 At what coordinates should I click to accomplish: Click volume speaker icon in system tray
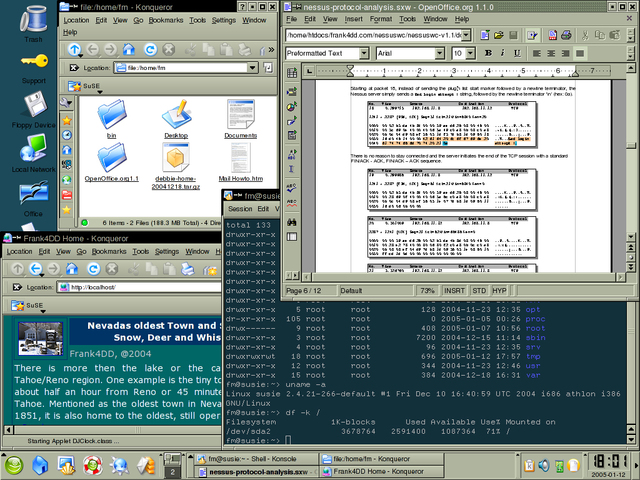pos(544,465)
